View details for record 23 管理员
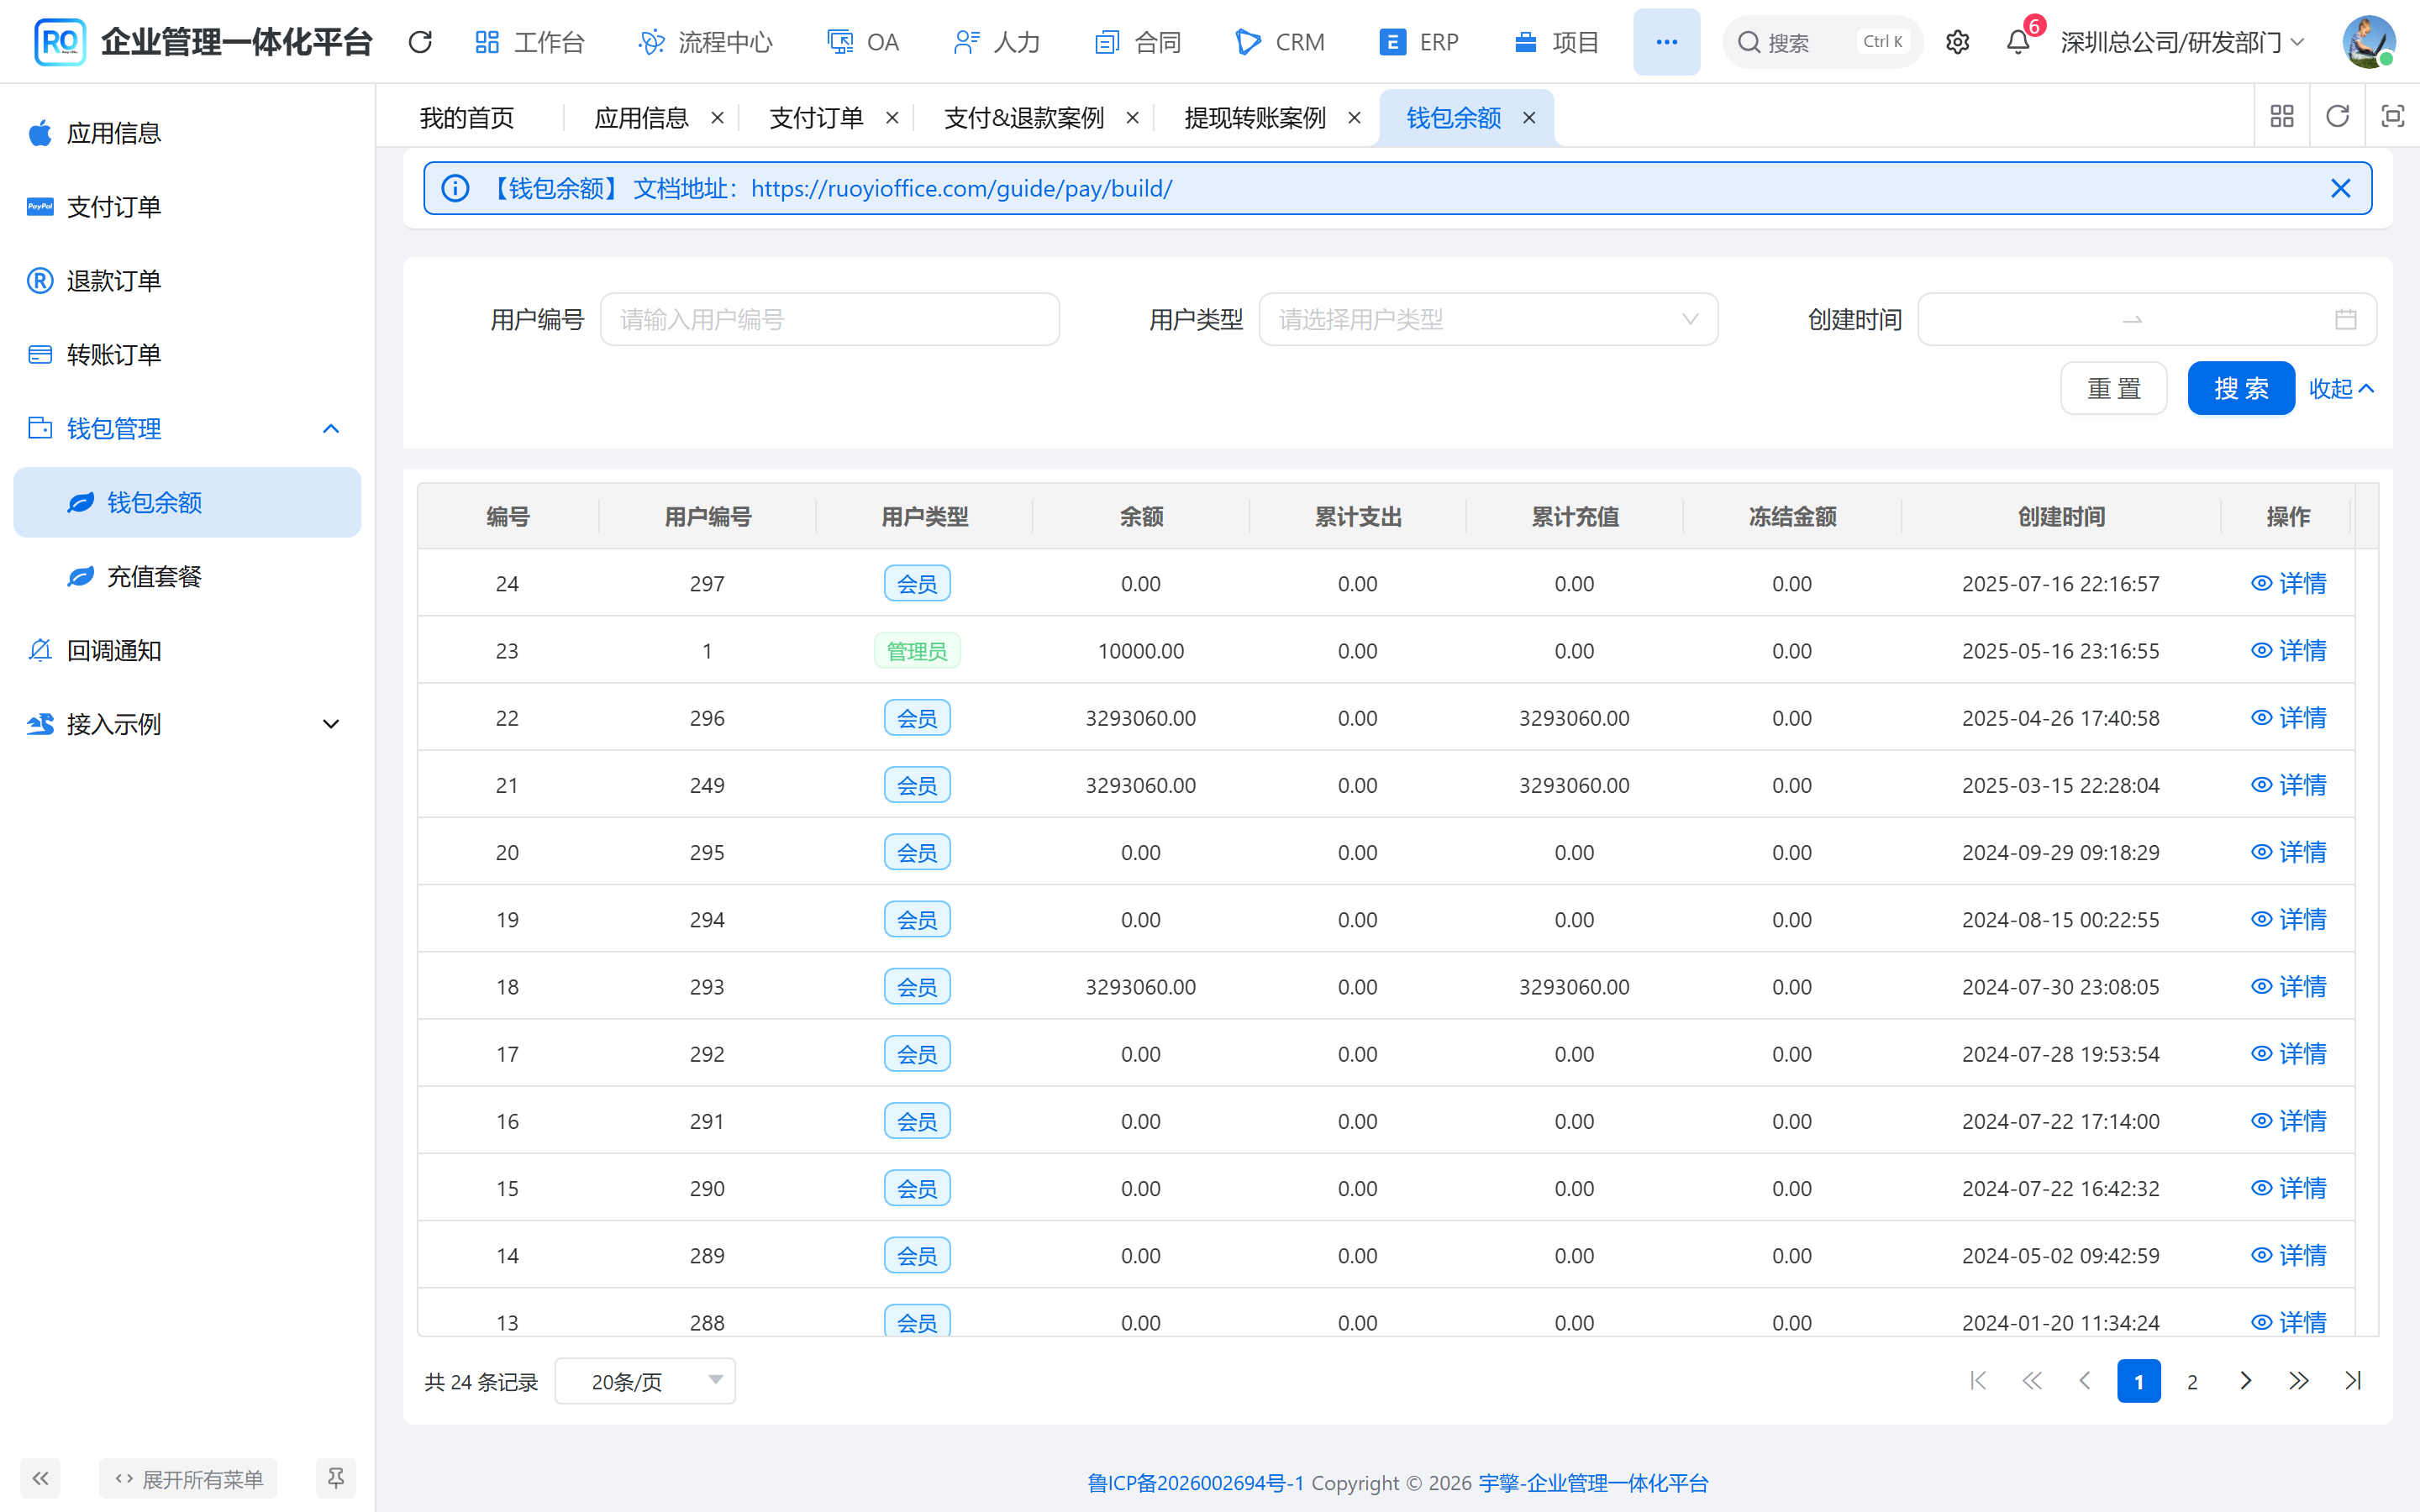 coord(2288,650)
